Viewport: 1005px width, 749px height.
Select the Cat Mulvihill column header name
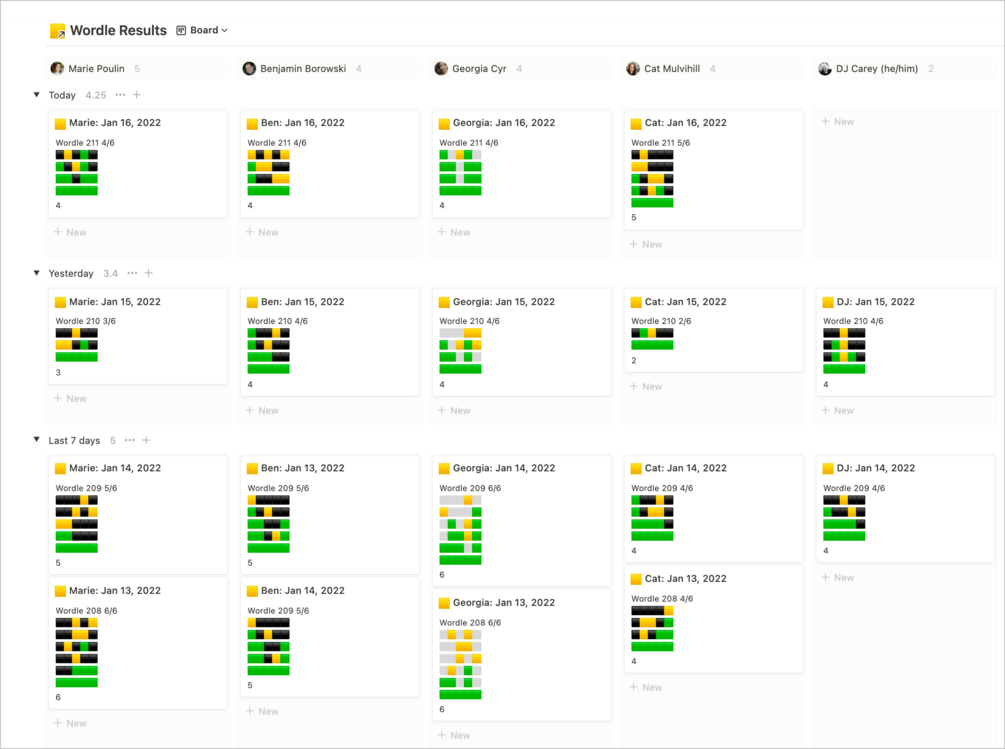tap(672, 69)
